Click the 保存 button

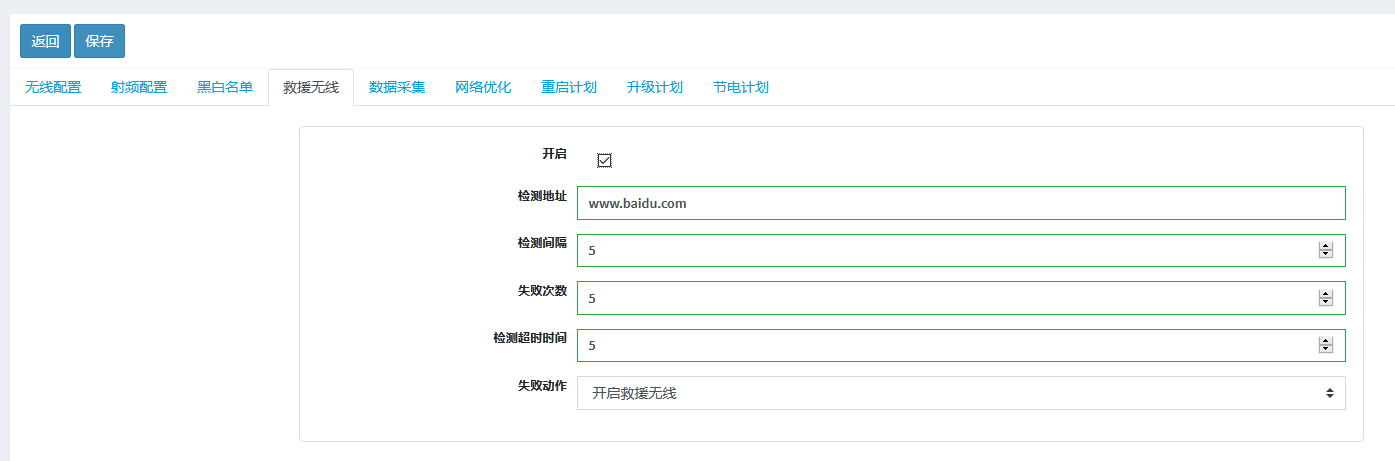click(99, 41)
